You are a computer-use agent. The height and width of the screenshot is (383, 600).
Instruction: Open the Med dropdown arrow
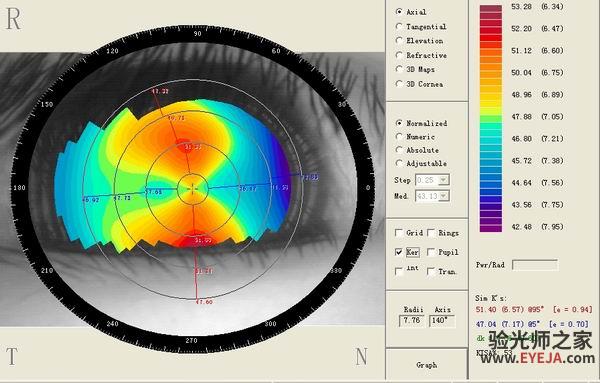443,196
